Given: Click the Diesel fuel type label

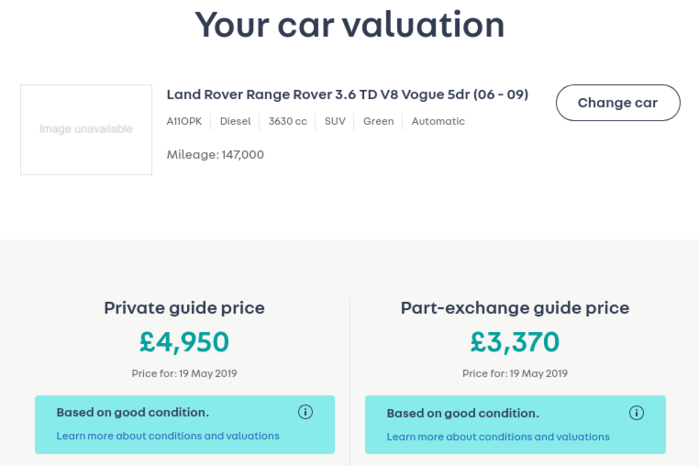Looking at the screenshot, I should coord(235,121).
